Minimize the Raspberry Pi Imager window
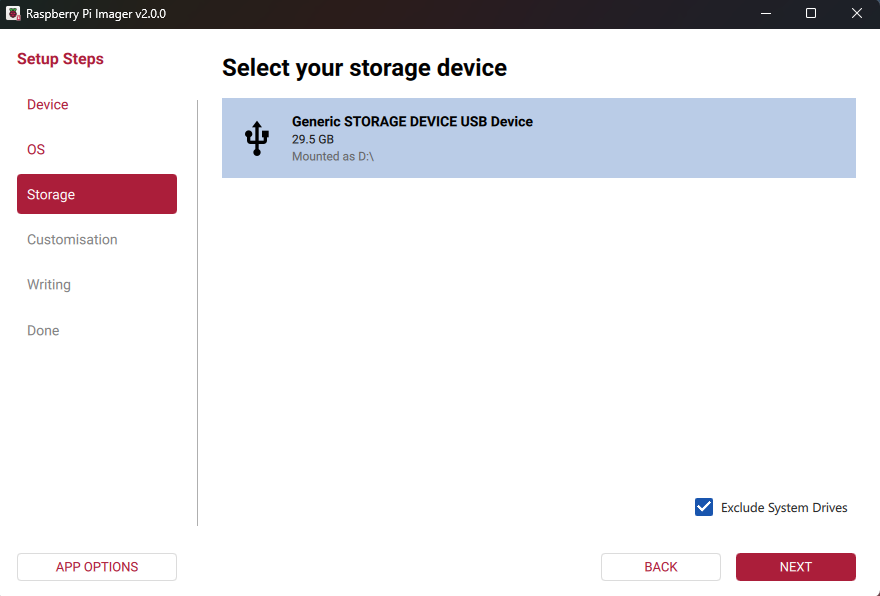Image resolution: width=880 pixels, height=596 pixels. click(765, 13)
